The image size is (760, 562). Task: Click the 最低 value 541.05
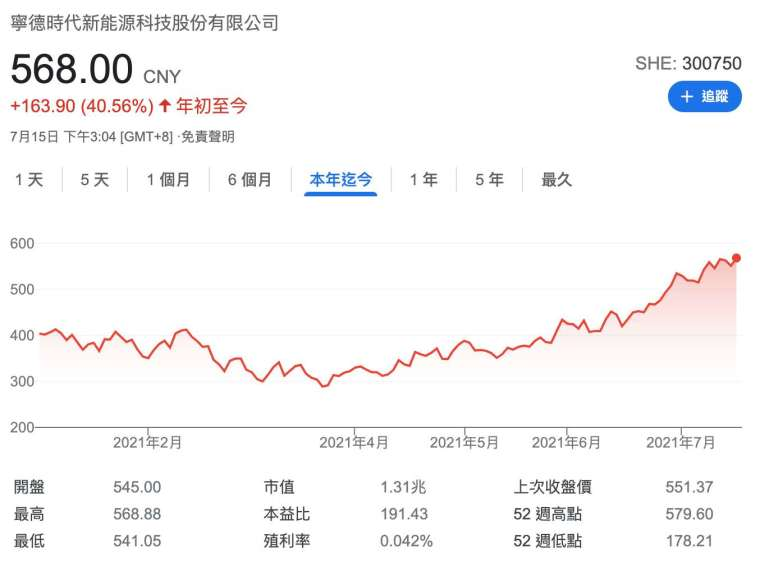(x=137, y=541)
